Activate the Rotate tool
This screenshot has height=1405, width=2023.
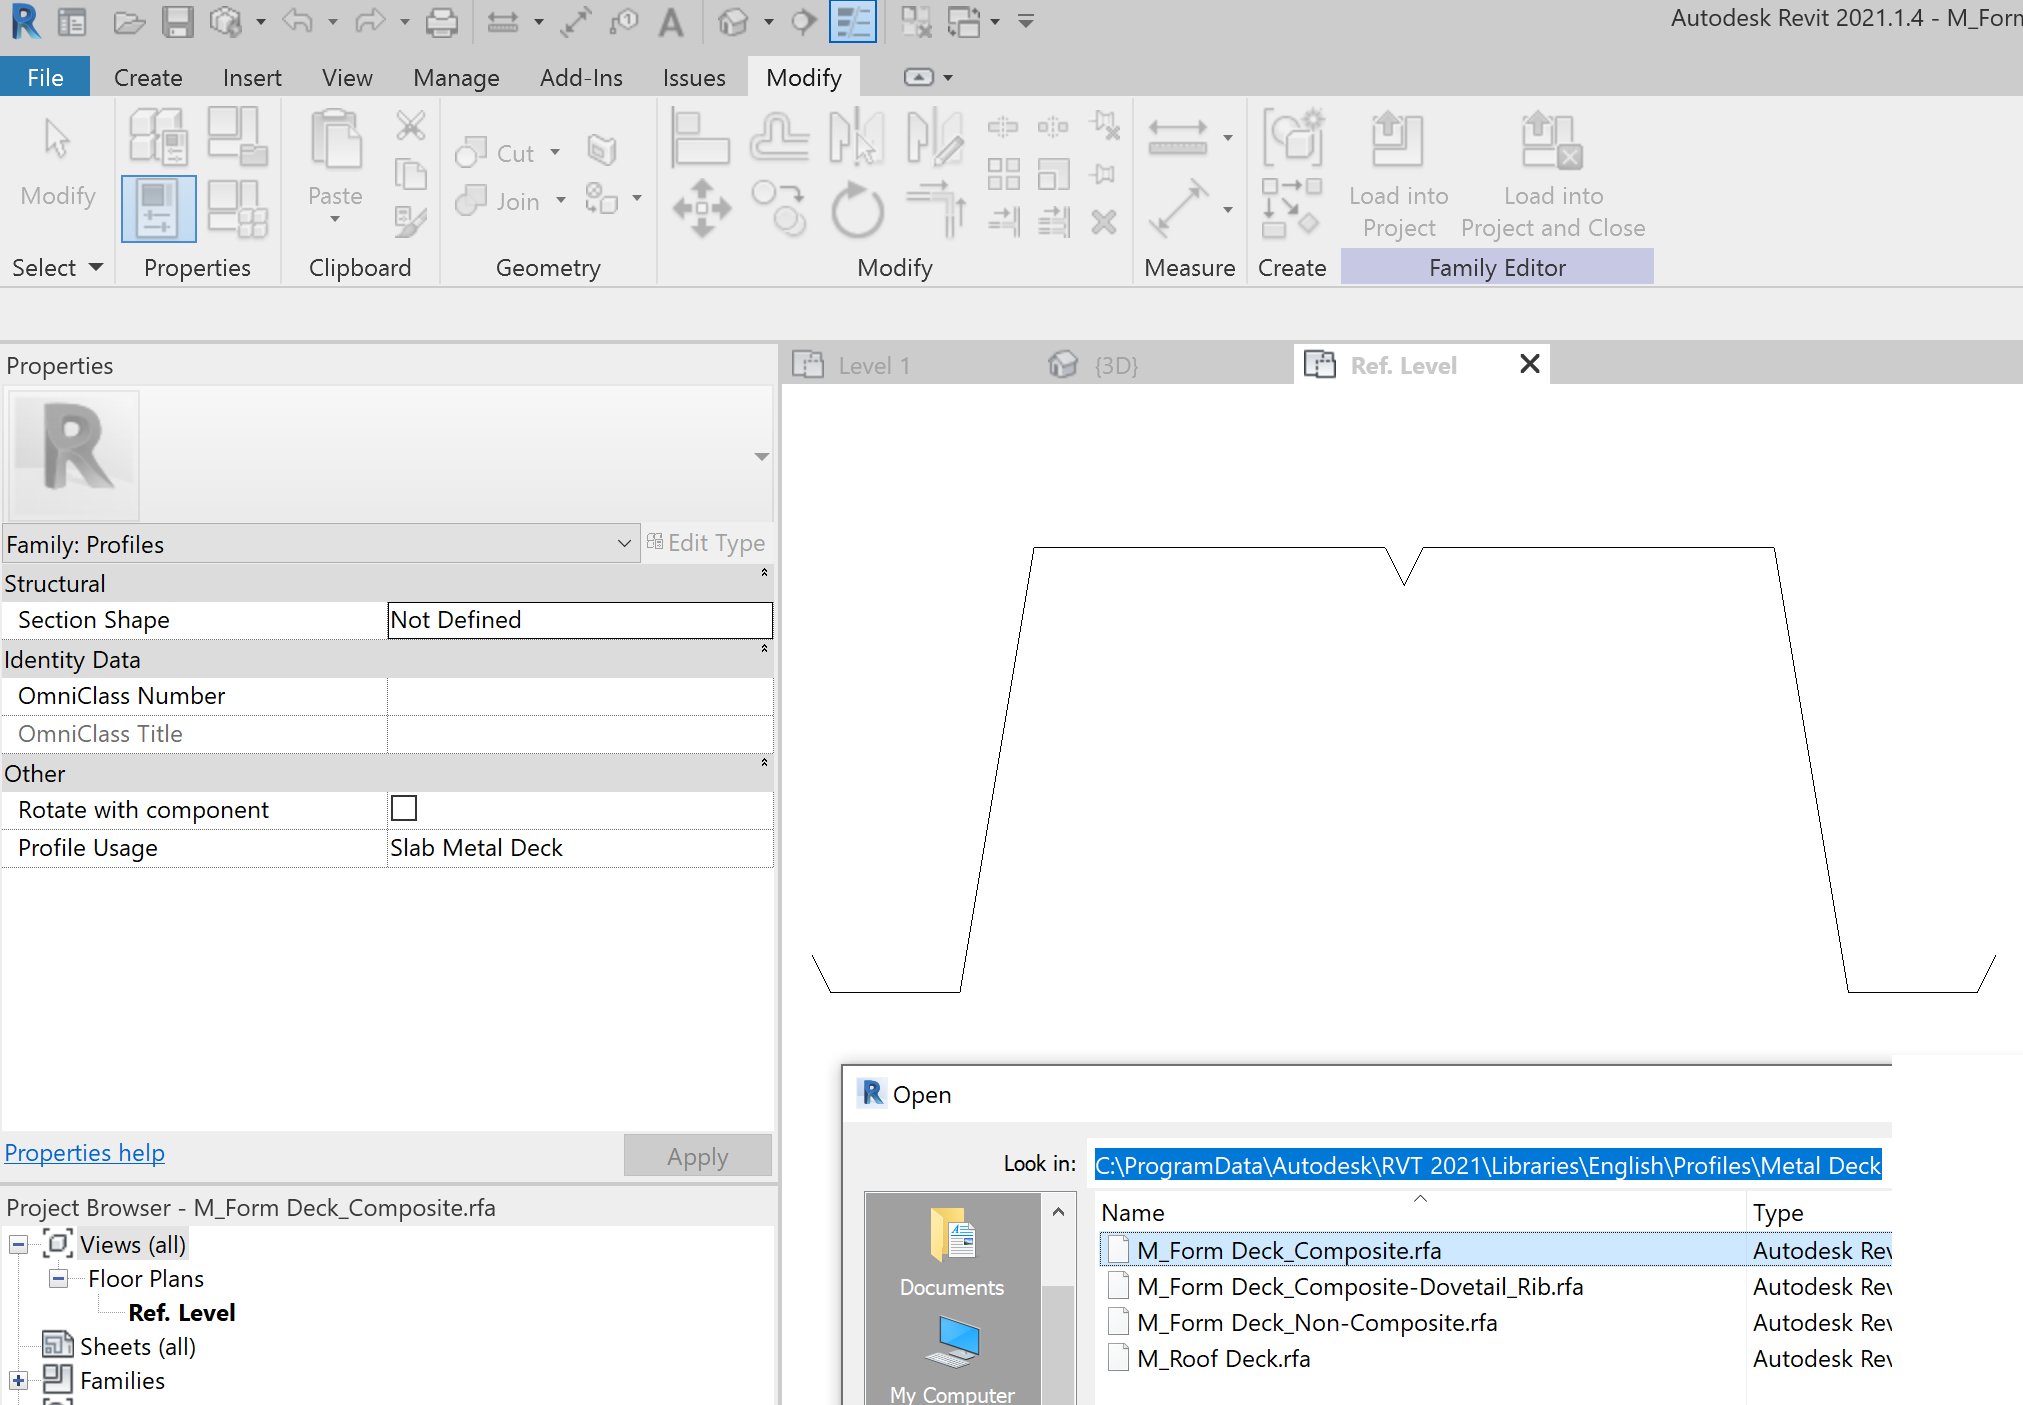tap(857, 210)
